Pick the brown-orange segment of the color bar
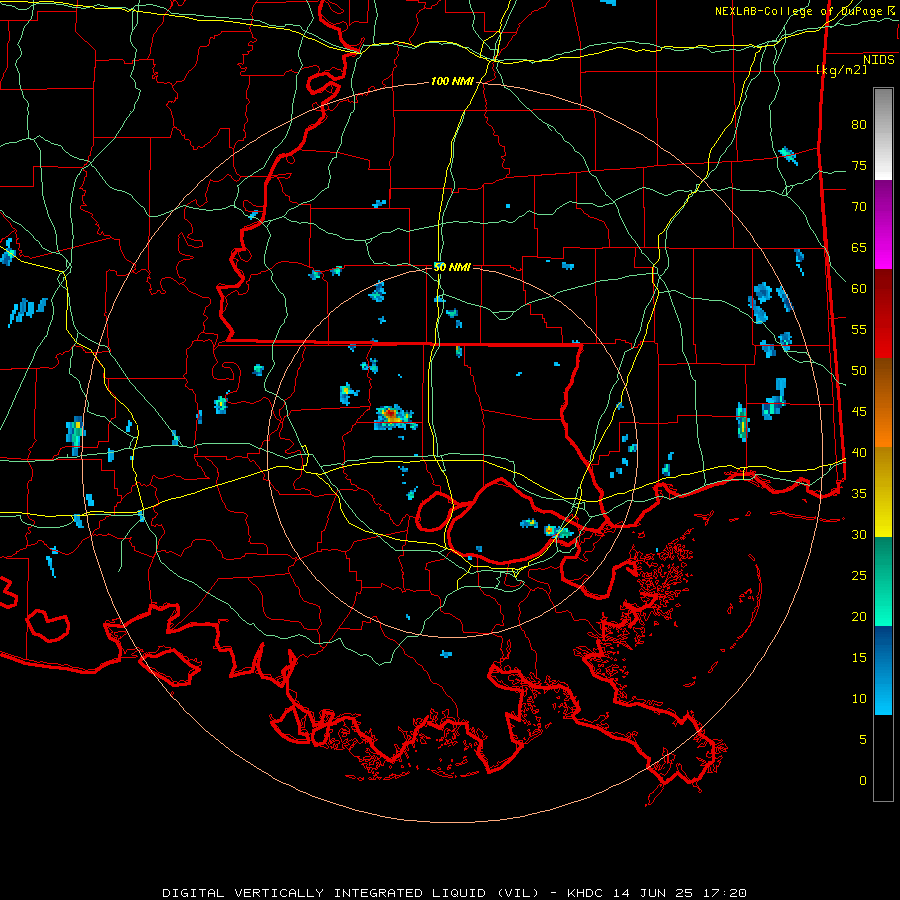 [x=883, y=402]
